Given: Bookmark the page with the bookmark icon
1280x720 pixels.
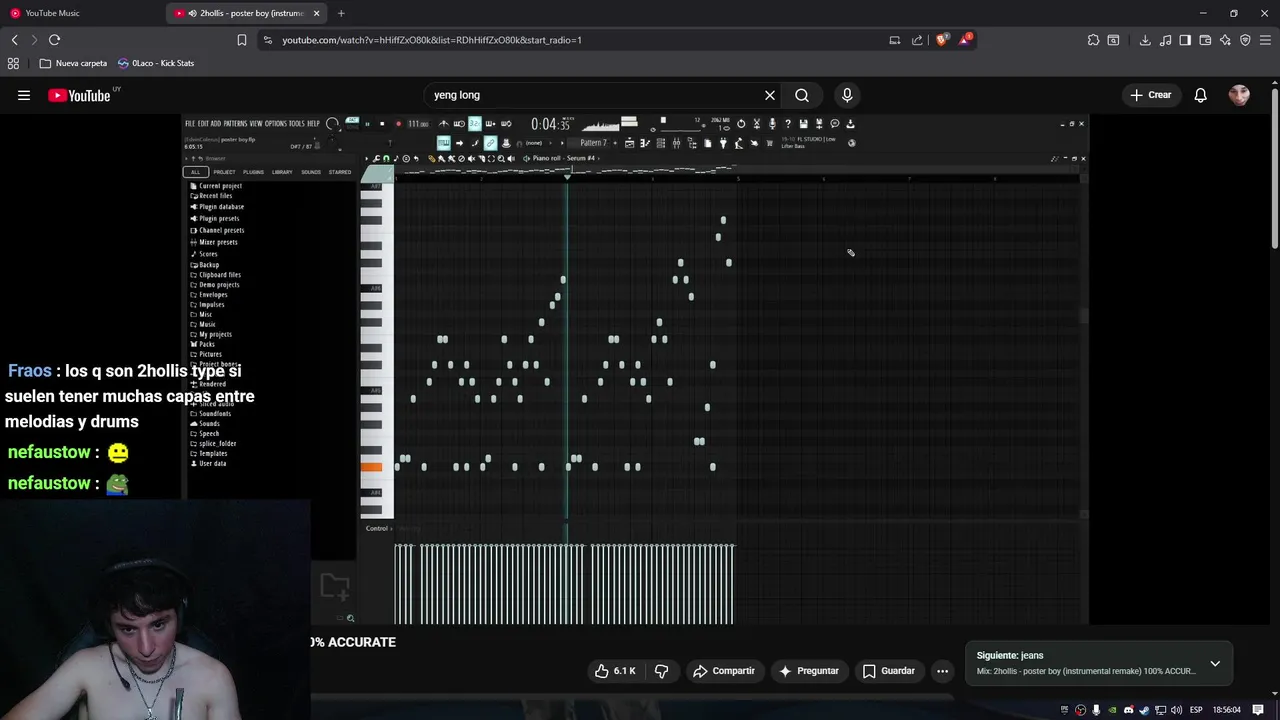Looking at the screenshot, I should pos(241,40).
